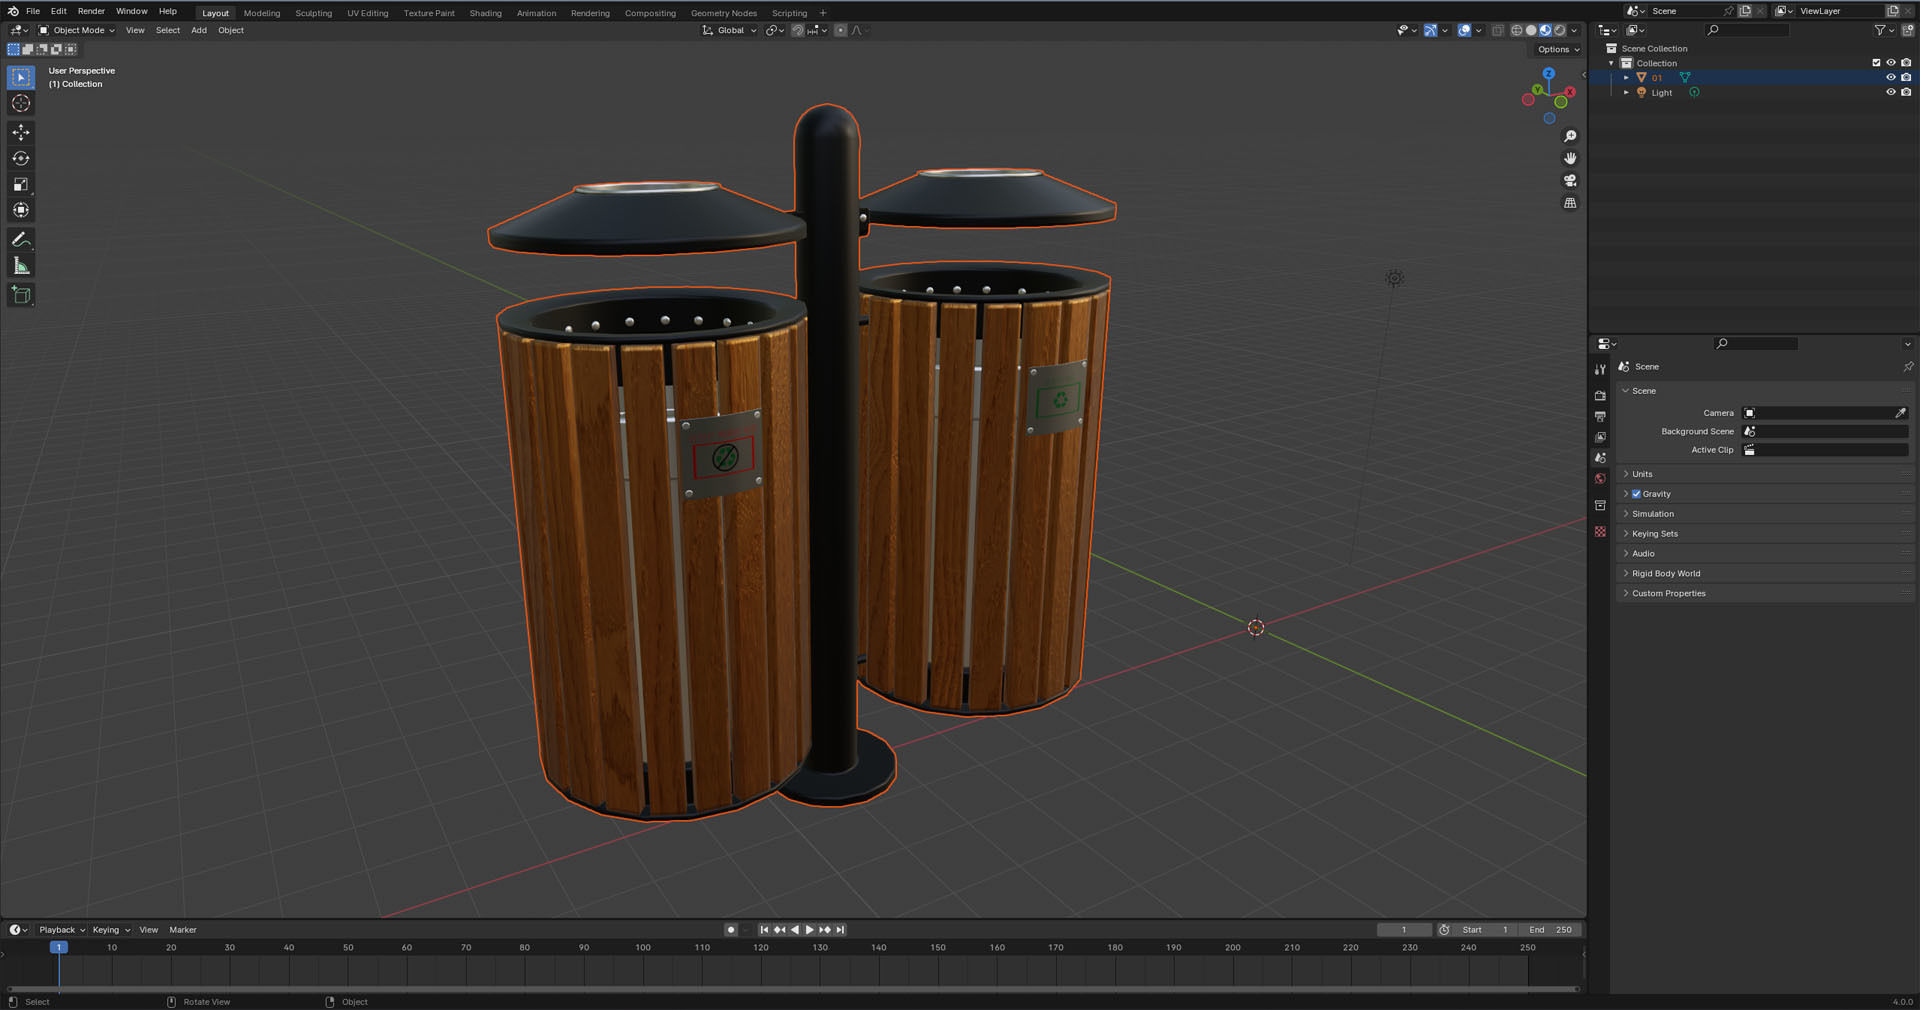Click the new collection icon in outliner
Image resolution: width=1920 pixels, height=1010 pixels.
1907,30
